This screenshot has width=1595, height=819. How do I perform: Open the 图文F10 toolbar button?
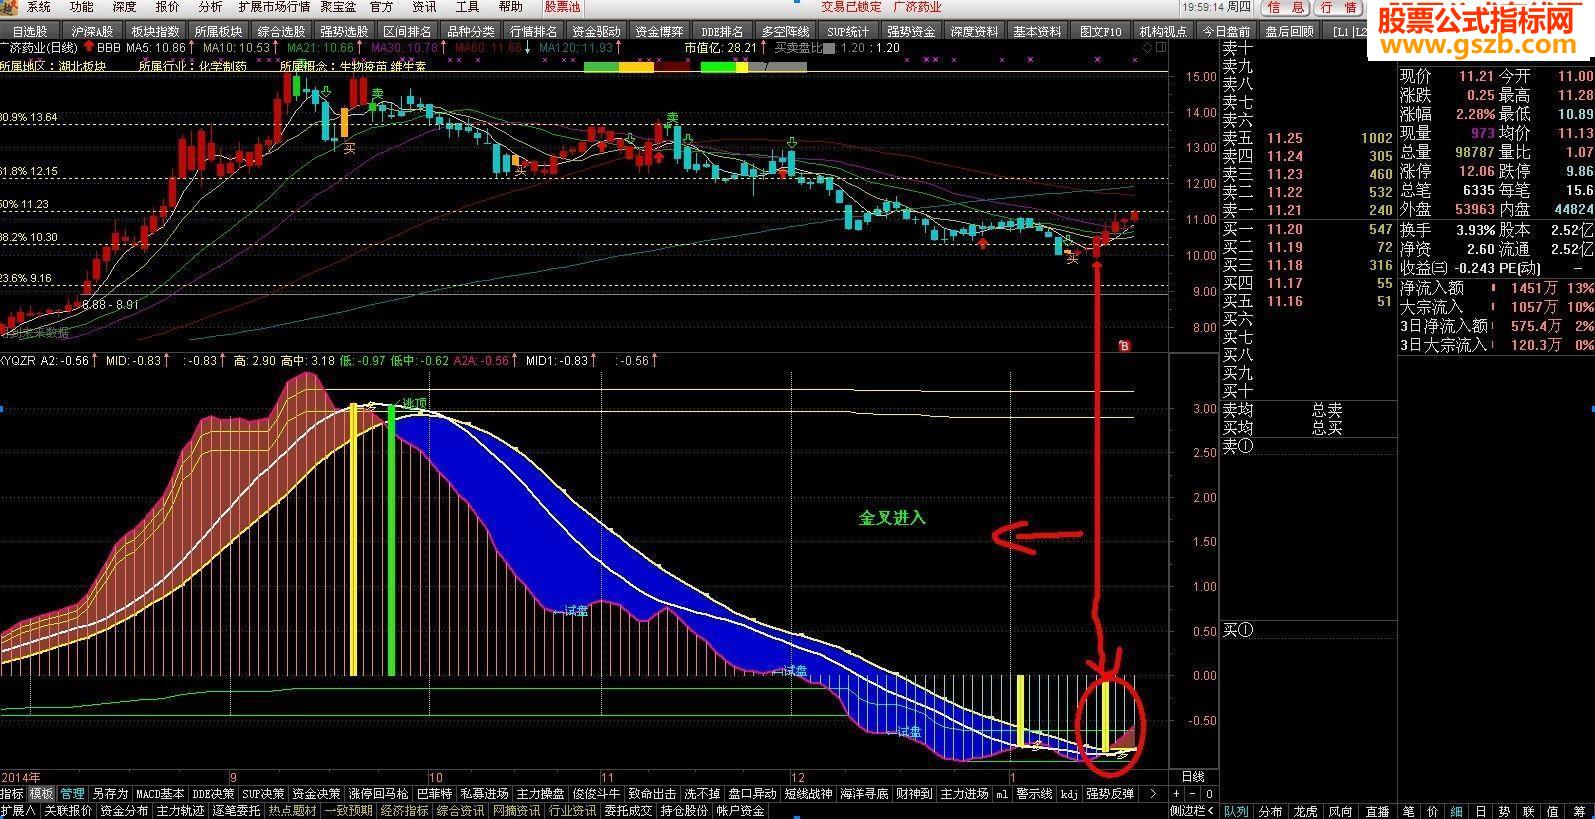point(1100,32)
